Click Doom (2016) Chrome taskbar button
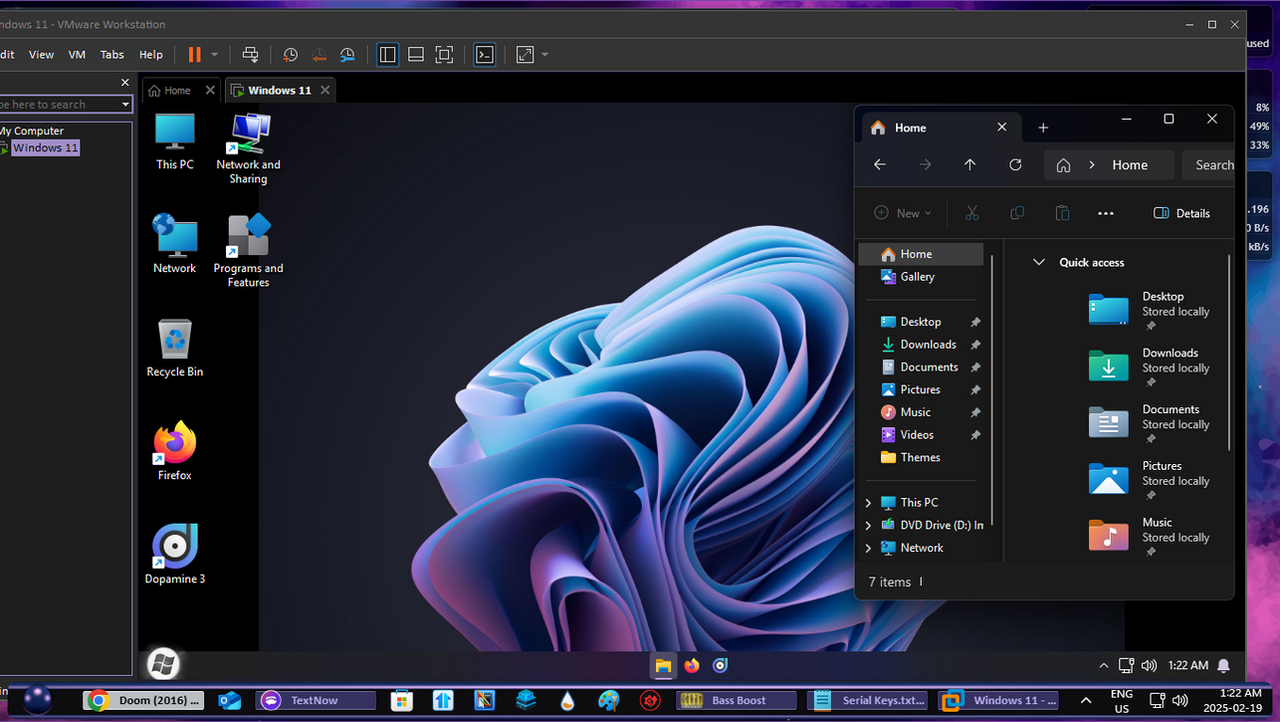The image size is (1280, 722). pyautogui.click(x=144, y=700)
